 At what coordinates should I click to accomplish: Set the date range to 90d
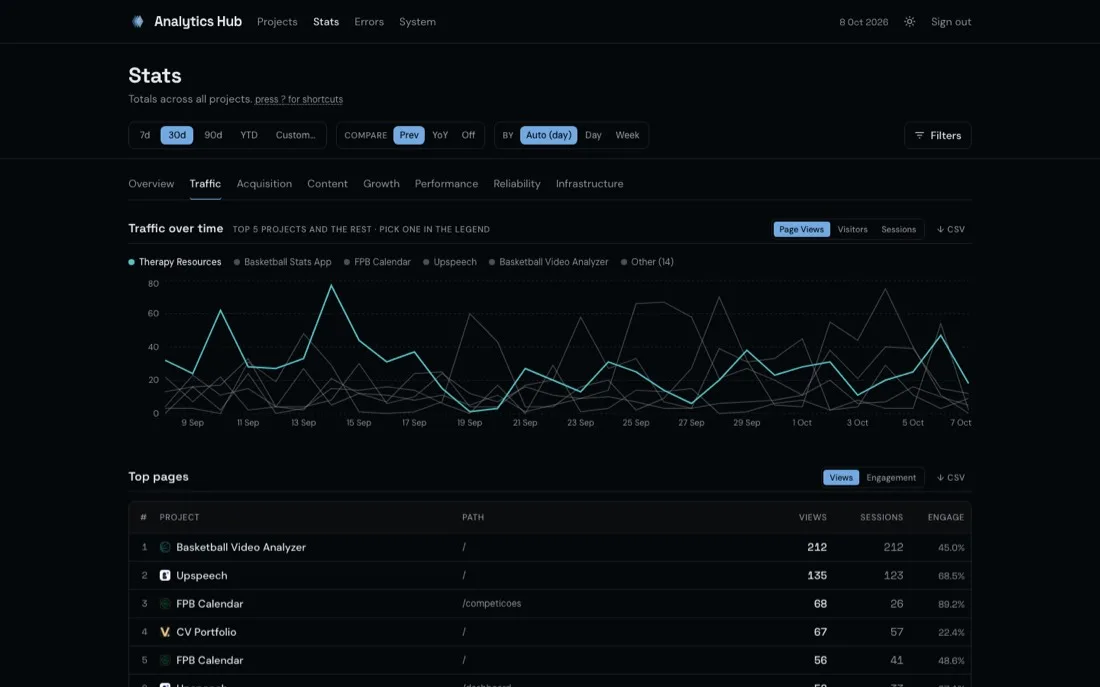pyautogui.click(x=213, y=135)
